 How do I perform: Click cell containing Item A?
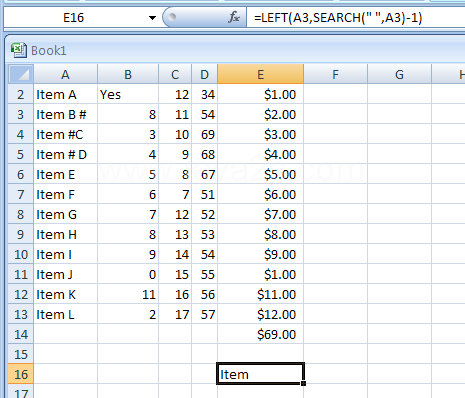pos(65,94)
